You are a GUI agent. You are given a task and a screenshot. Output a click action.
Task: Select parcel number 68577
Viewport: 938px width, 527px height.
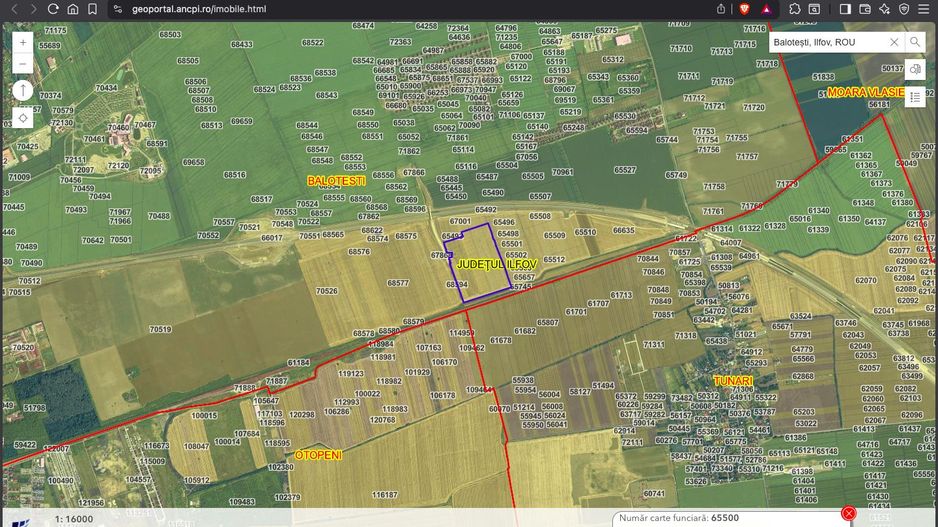[398, 283]
